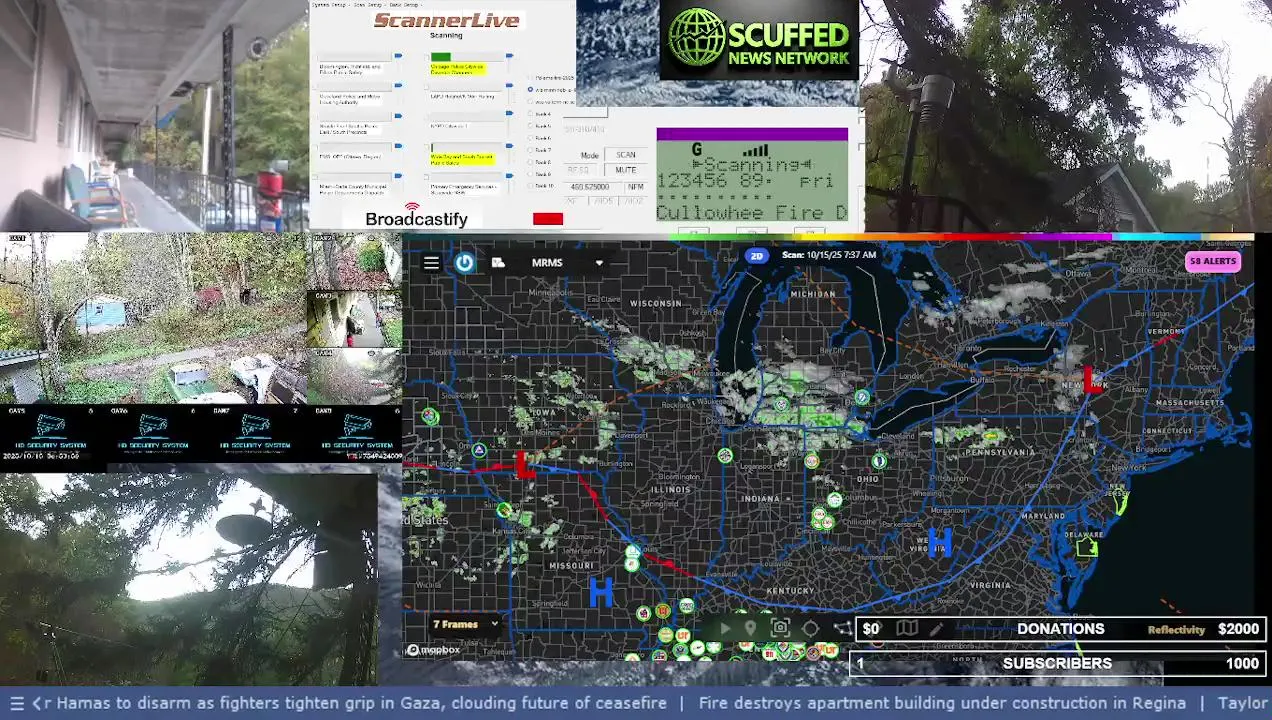Select the Bank 7 radio button
Viewport: 1272px width, 720px height.
(530, 150)
